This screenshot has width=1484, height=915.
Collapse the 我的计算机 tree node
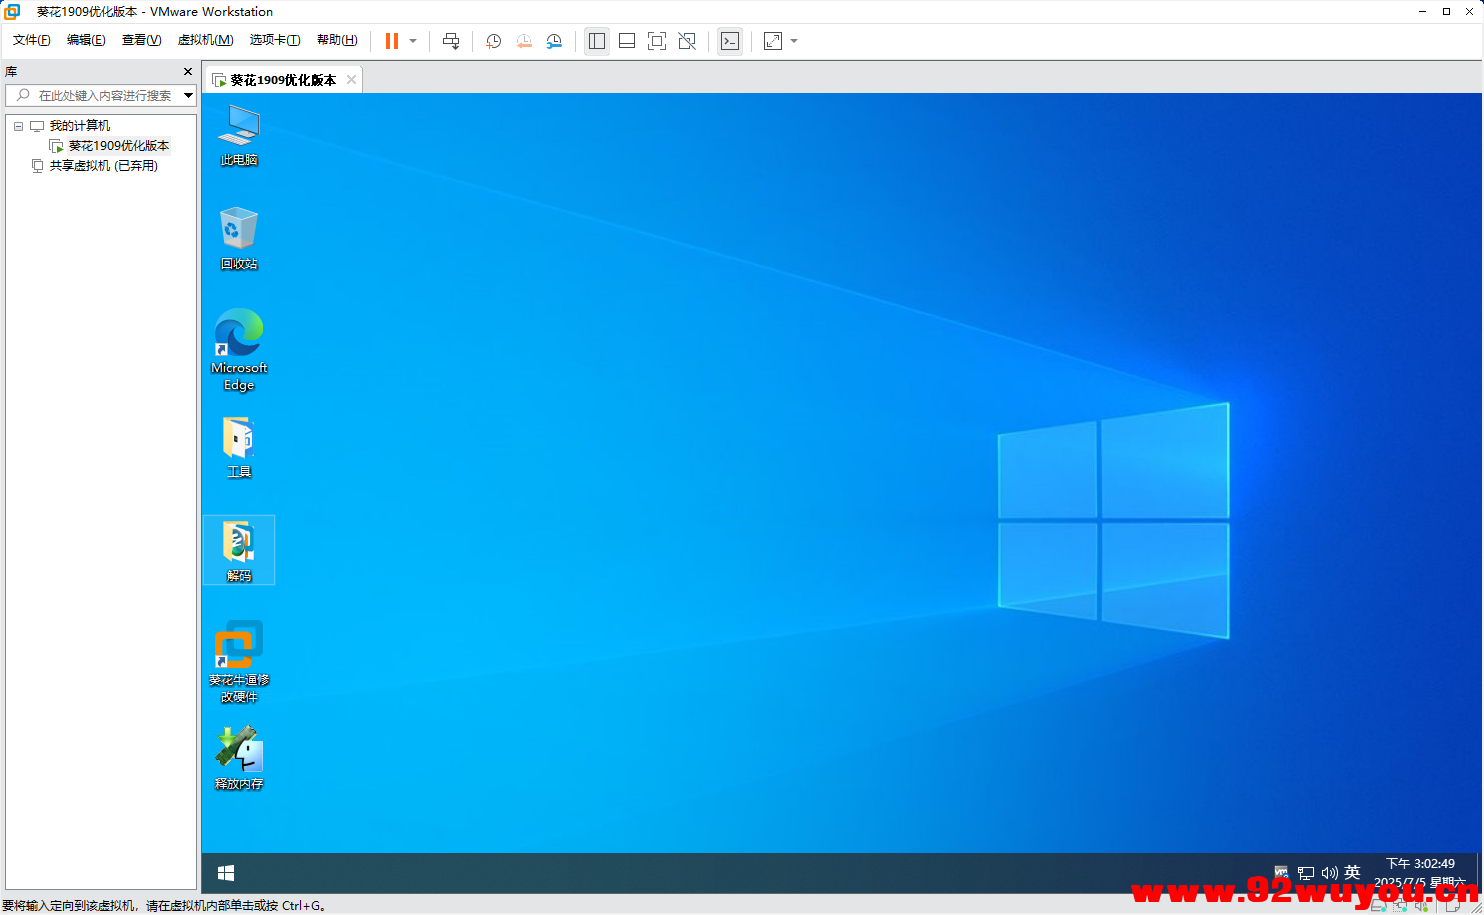coord(18,126)
